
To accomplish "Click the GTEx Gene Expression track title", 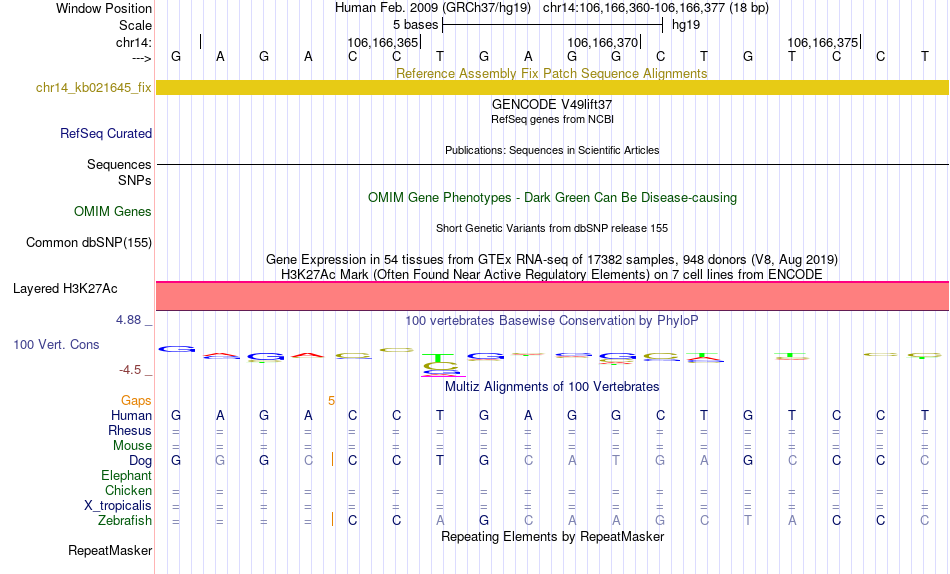I will tap(552, 259).
